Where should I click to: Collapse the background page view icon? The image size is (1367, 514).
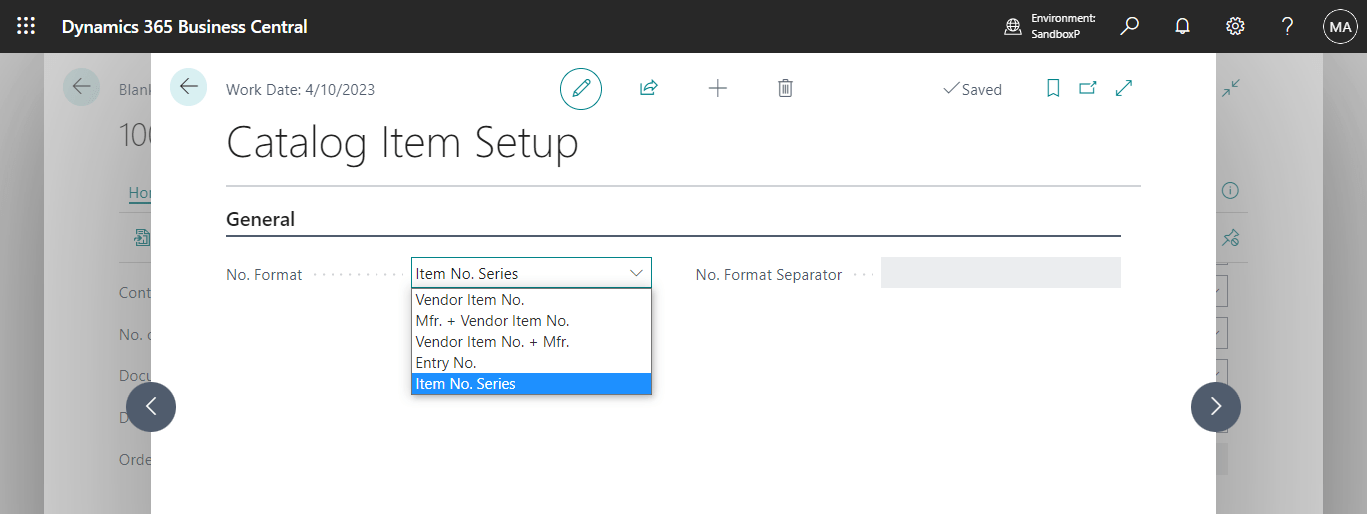pos(1231,88)
